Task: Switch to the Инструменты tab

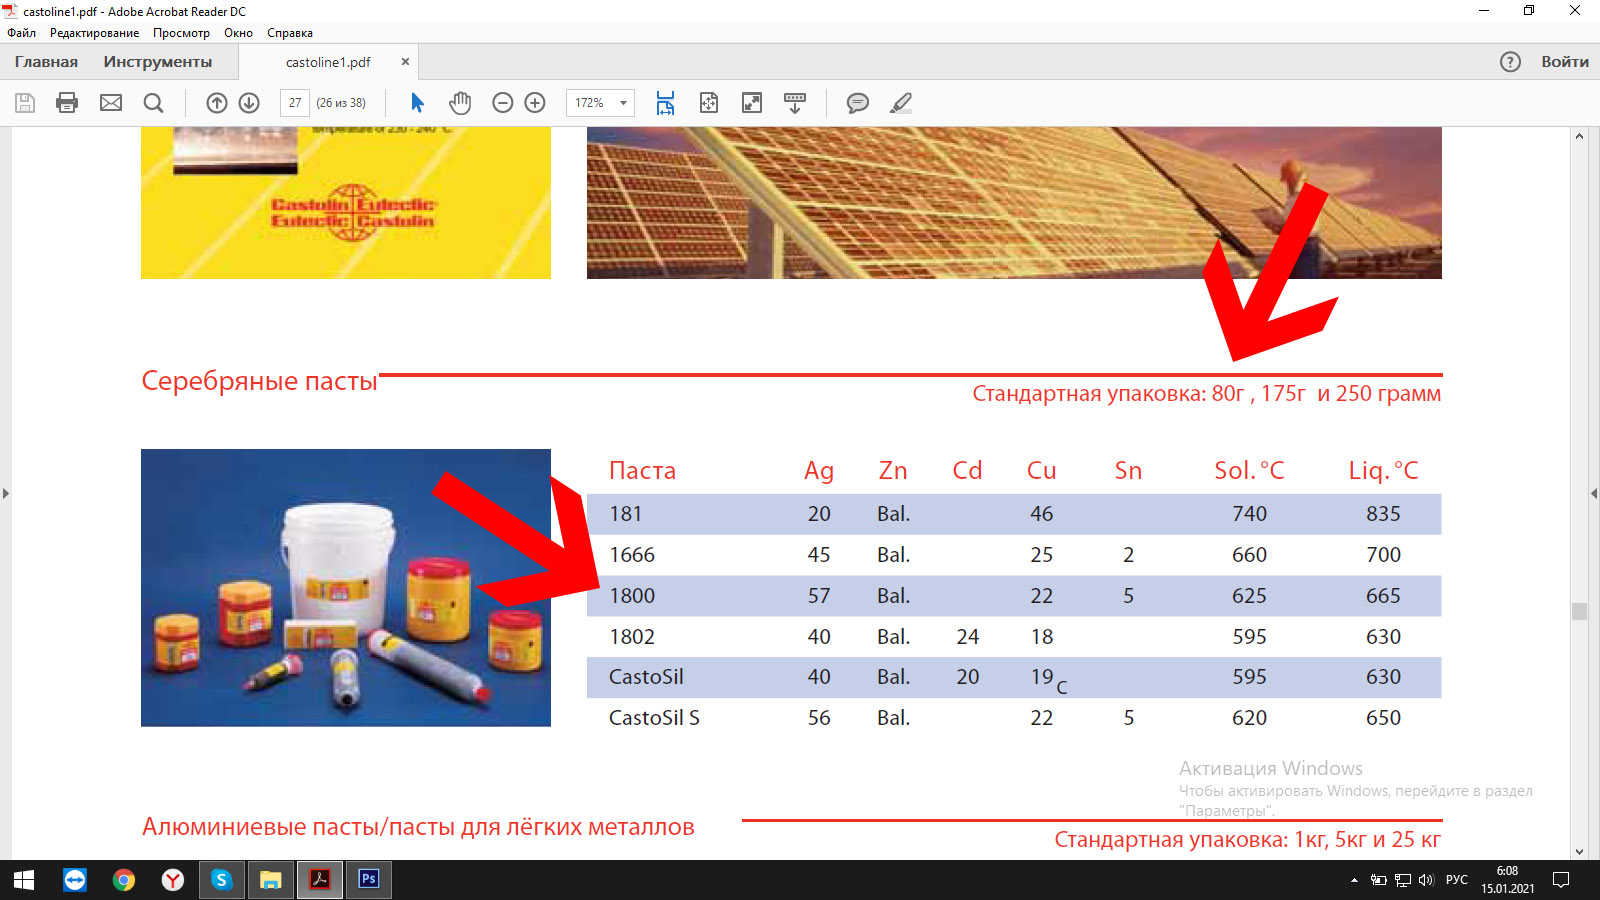Action: click(158, 62)
